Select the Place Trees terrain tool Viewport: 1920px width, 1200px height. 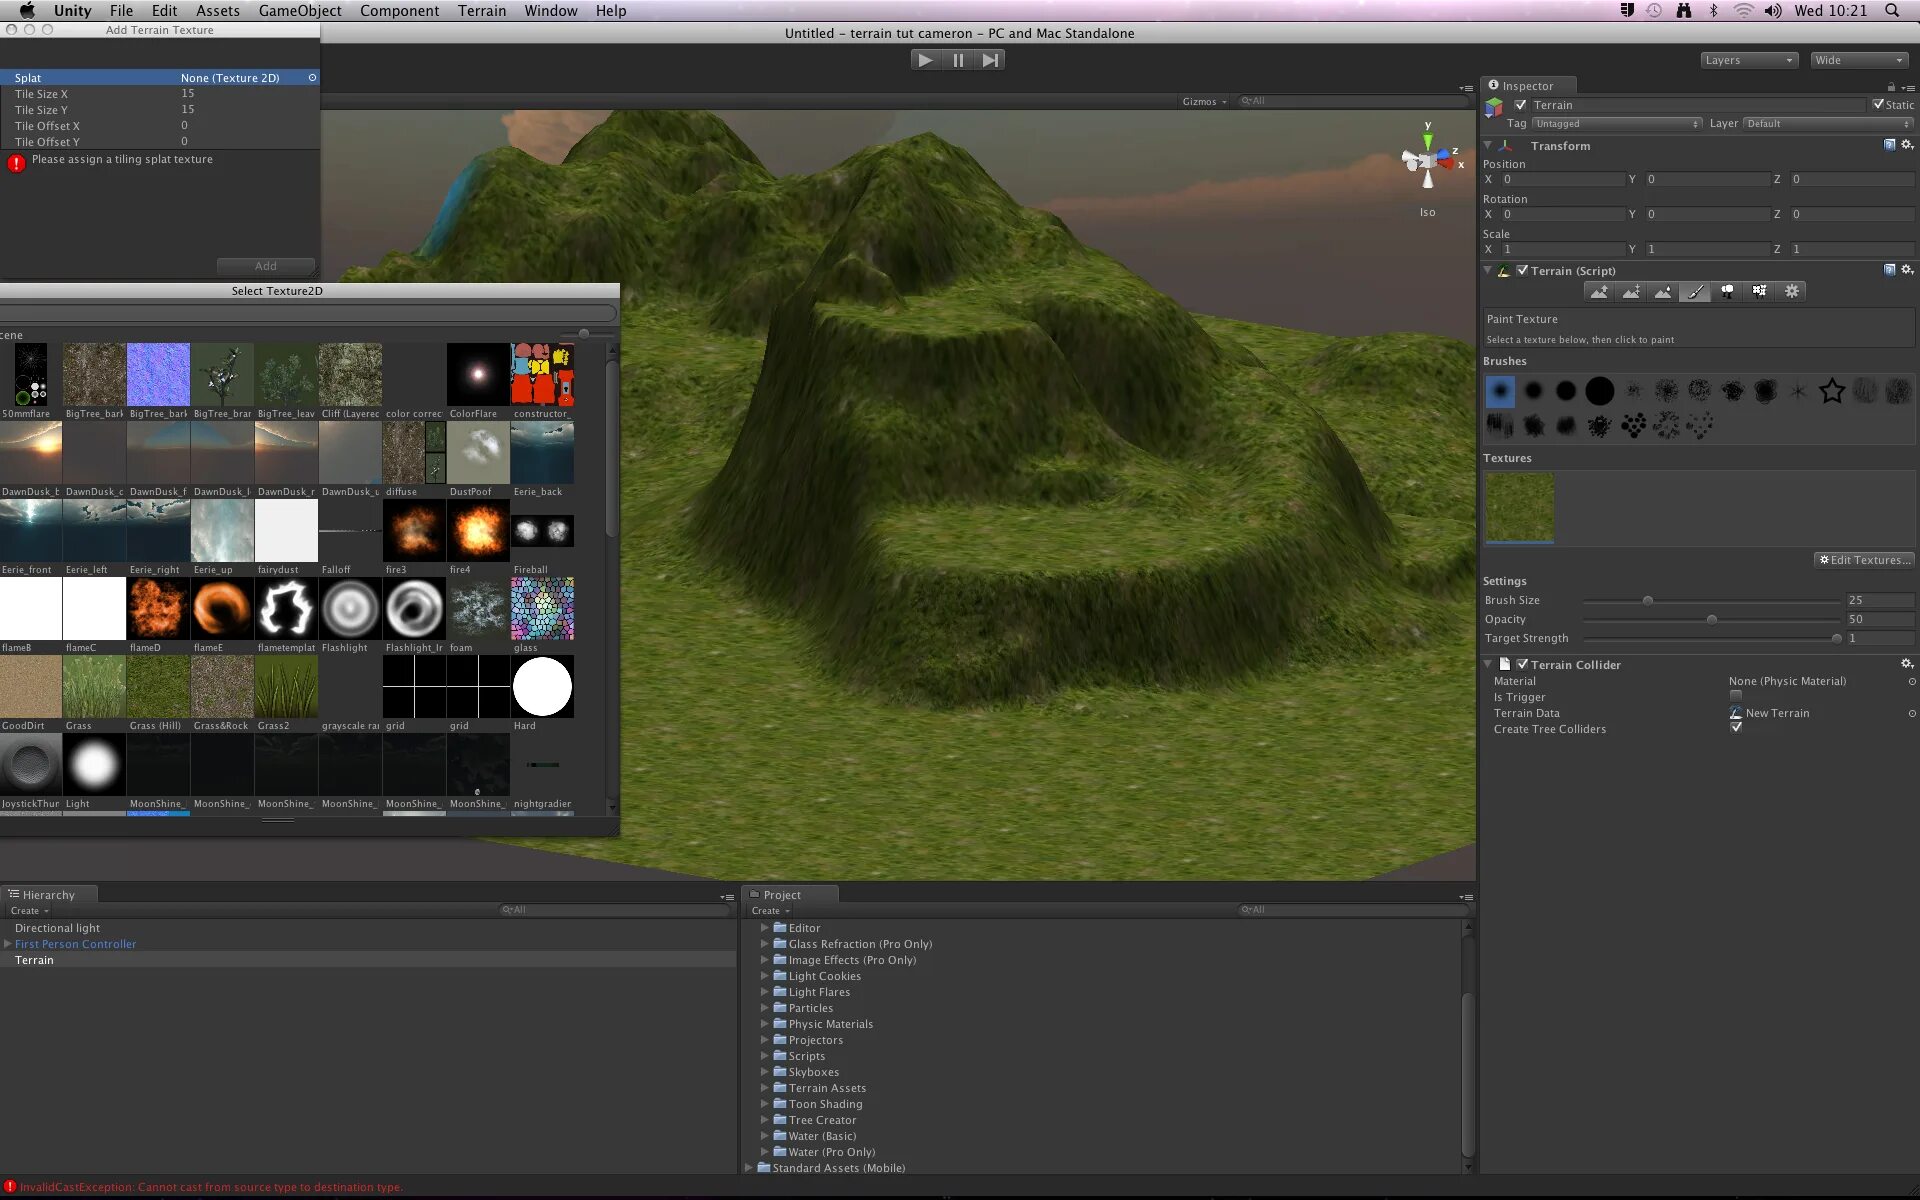point(1727,291)
